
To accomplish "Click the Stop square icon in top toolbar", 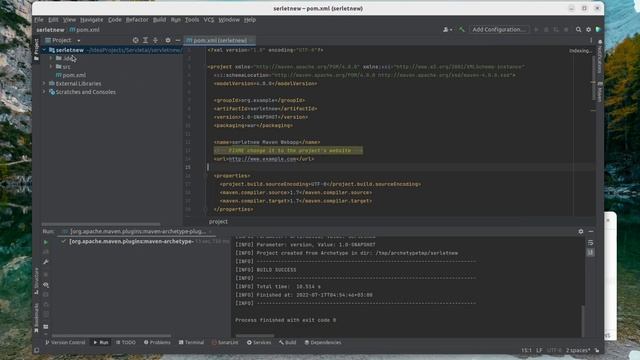I will [566, 29].
